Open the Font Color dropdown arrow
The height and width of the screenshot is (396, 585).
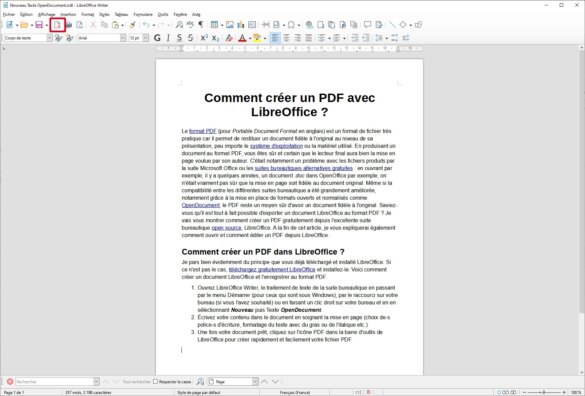click(250, 38)
